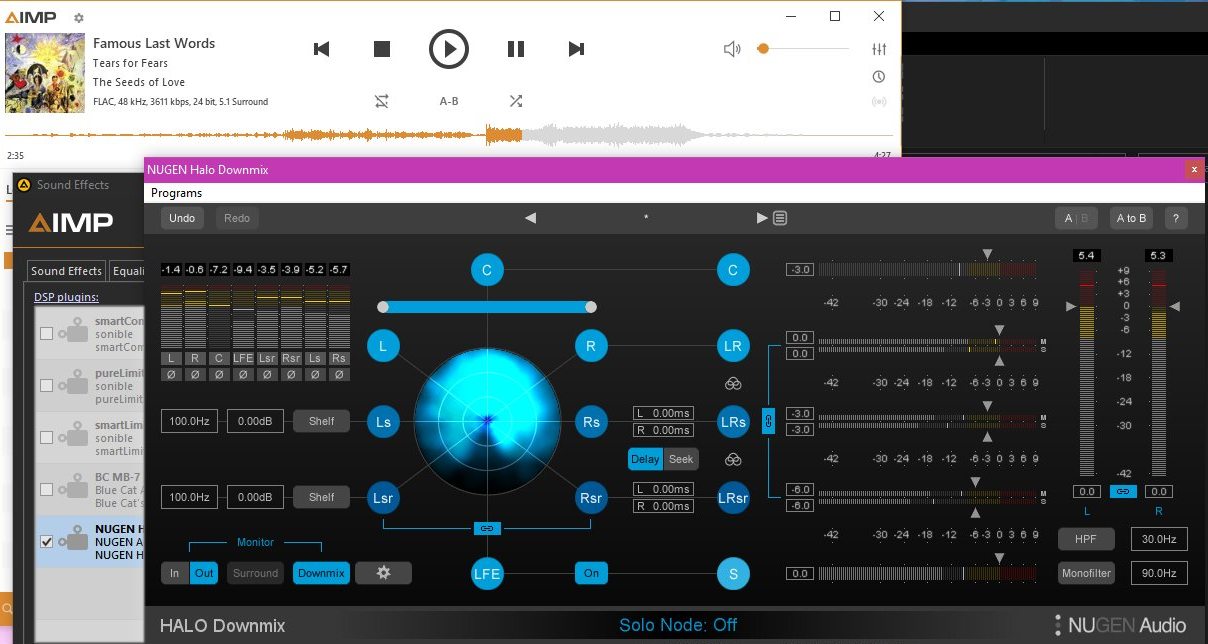Start playback with the Play button
This screenshot has height=644, width=1208.
449,48
